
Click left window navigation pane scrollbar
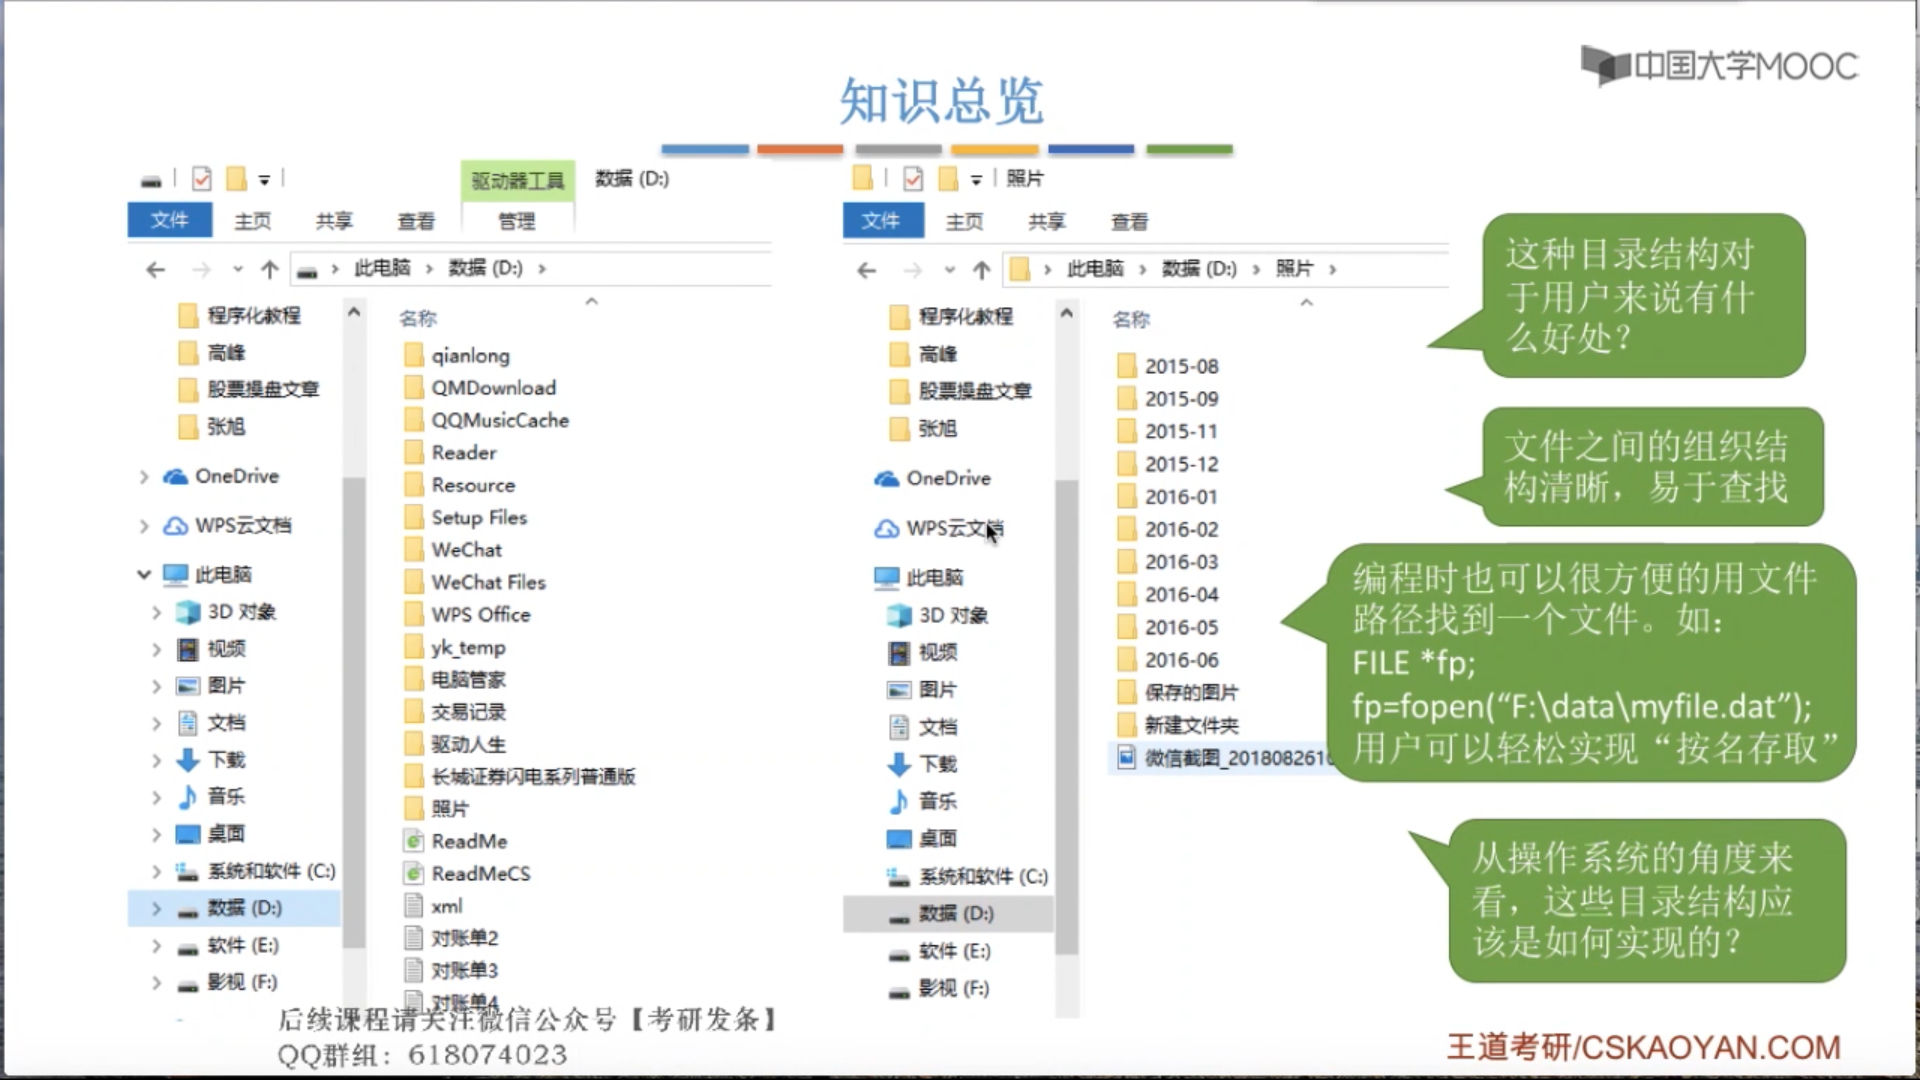tap(353, 712)
